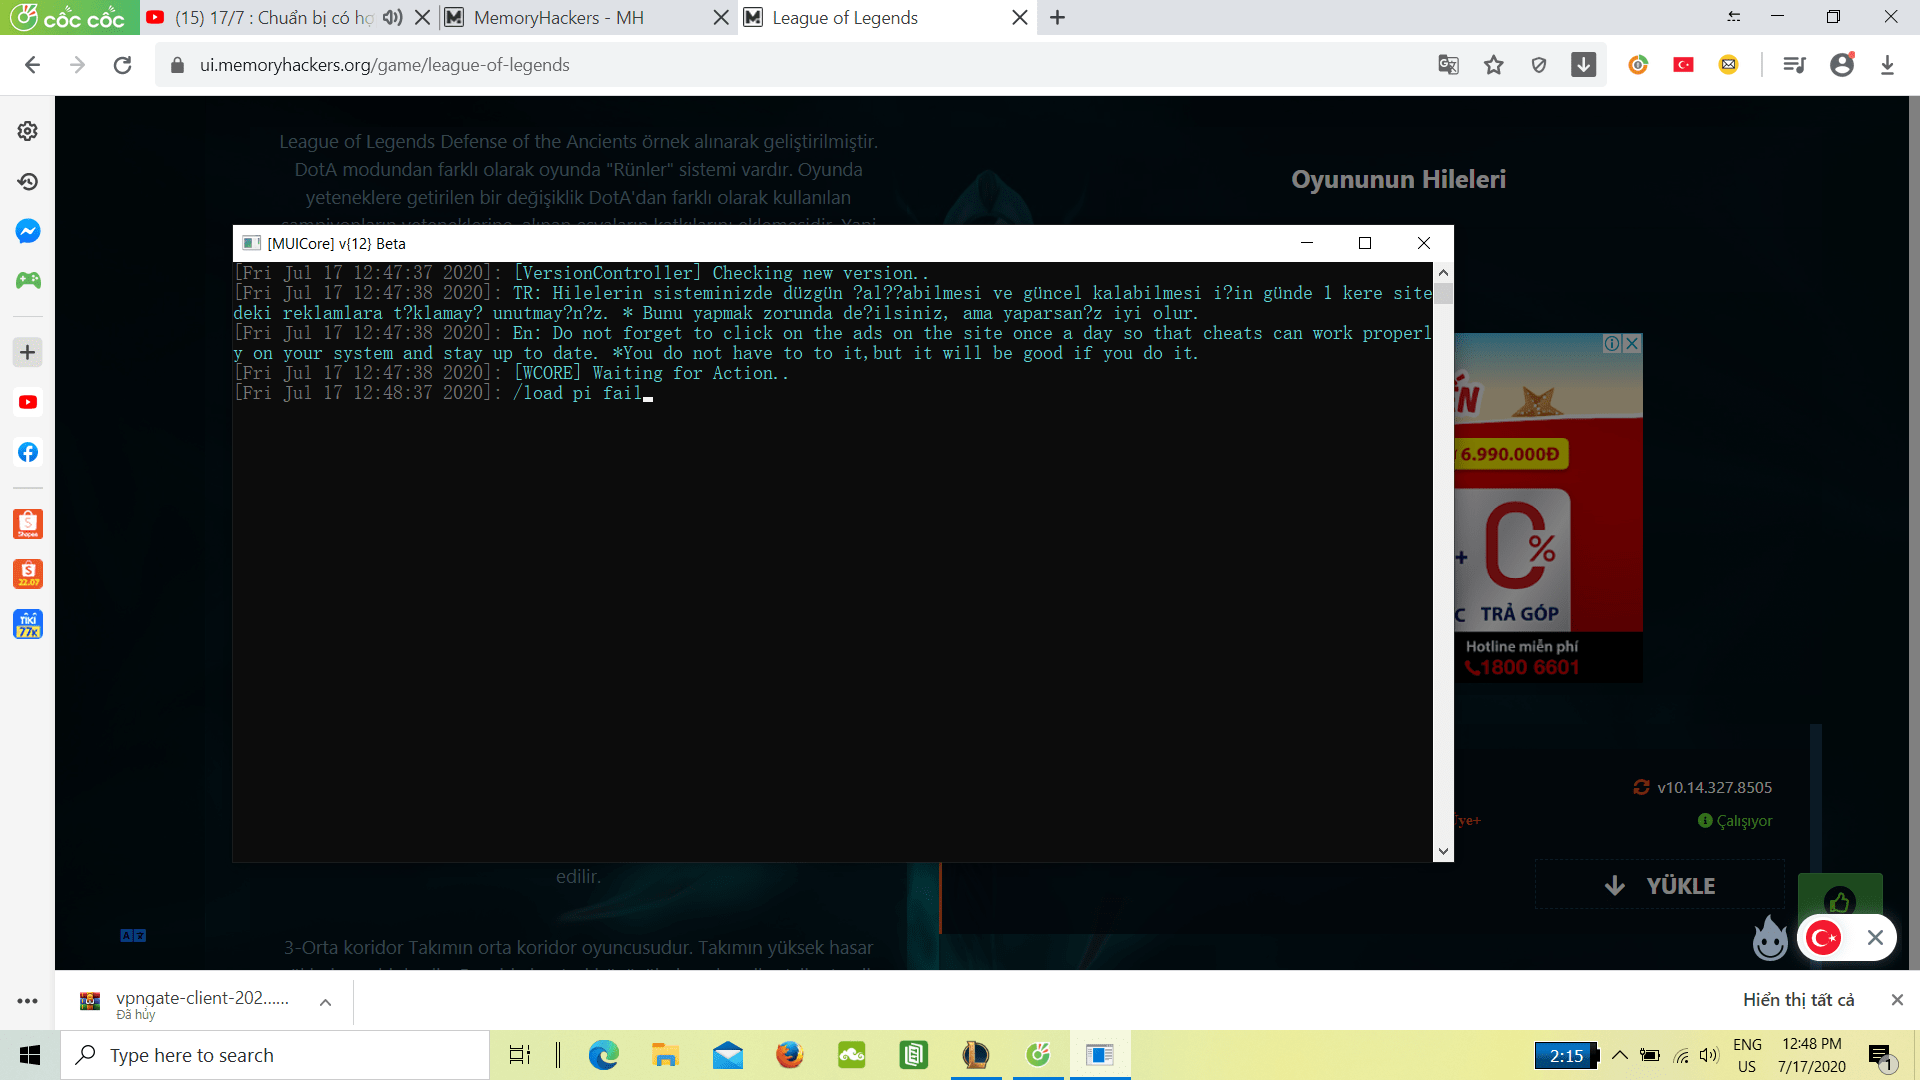
Task: Mute the YouTube tab audio
Action: coord(393,17)
